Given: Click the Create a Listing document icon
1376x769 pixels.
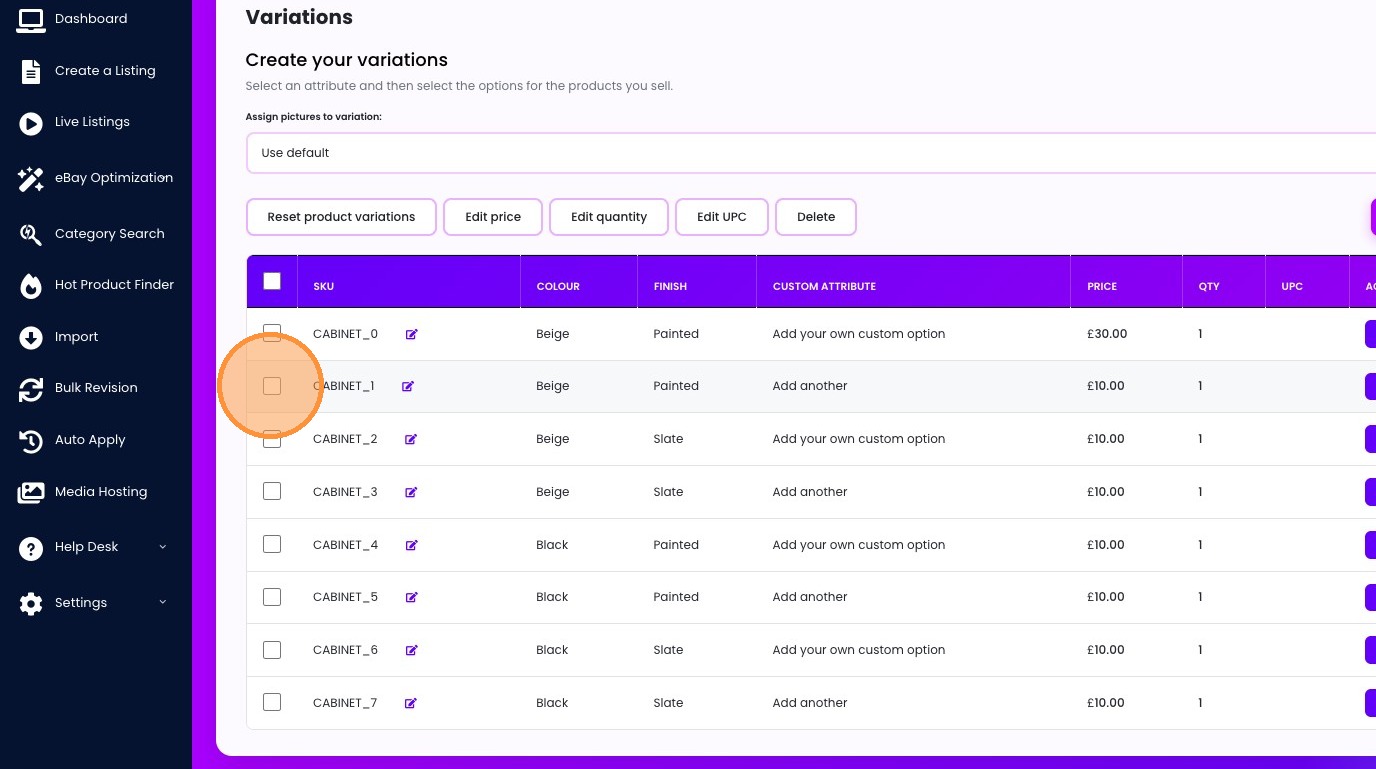Looking at the screenshot, I should pos(31,72).
